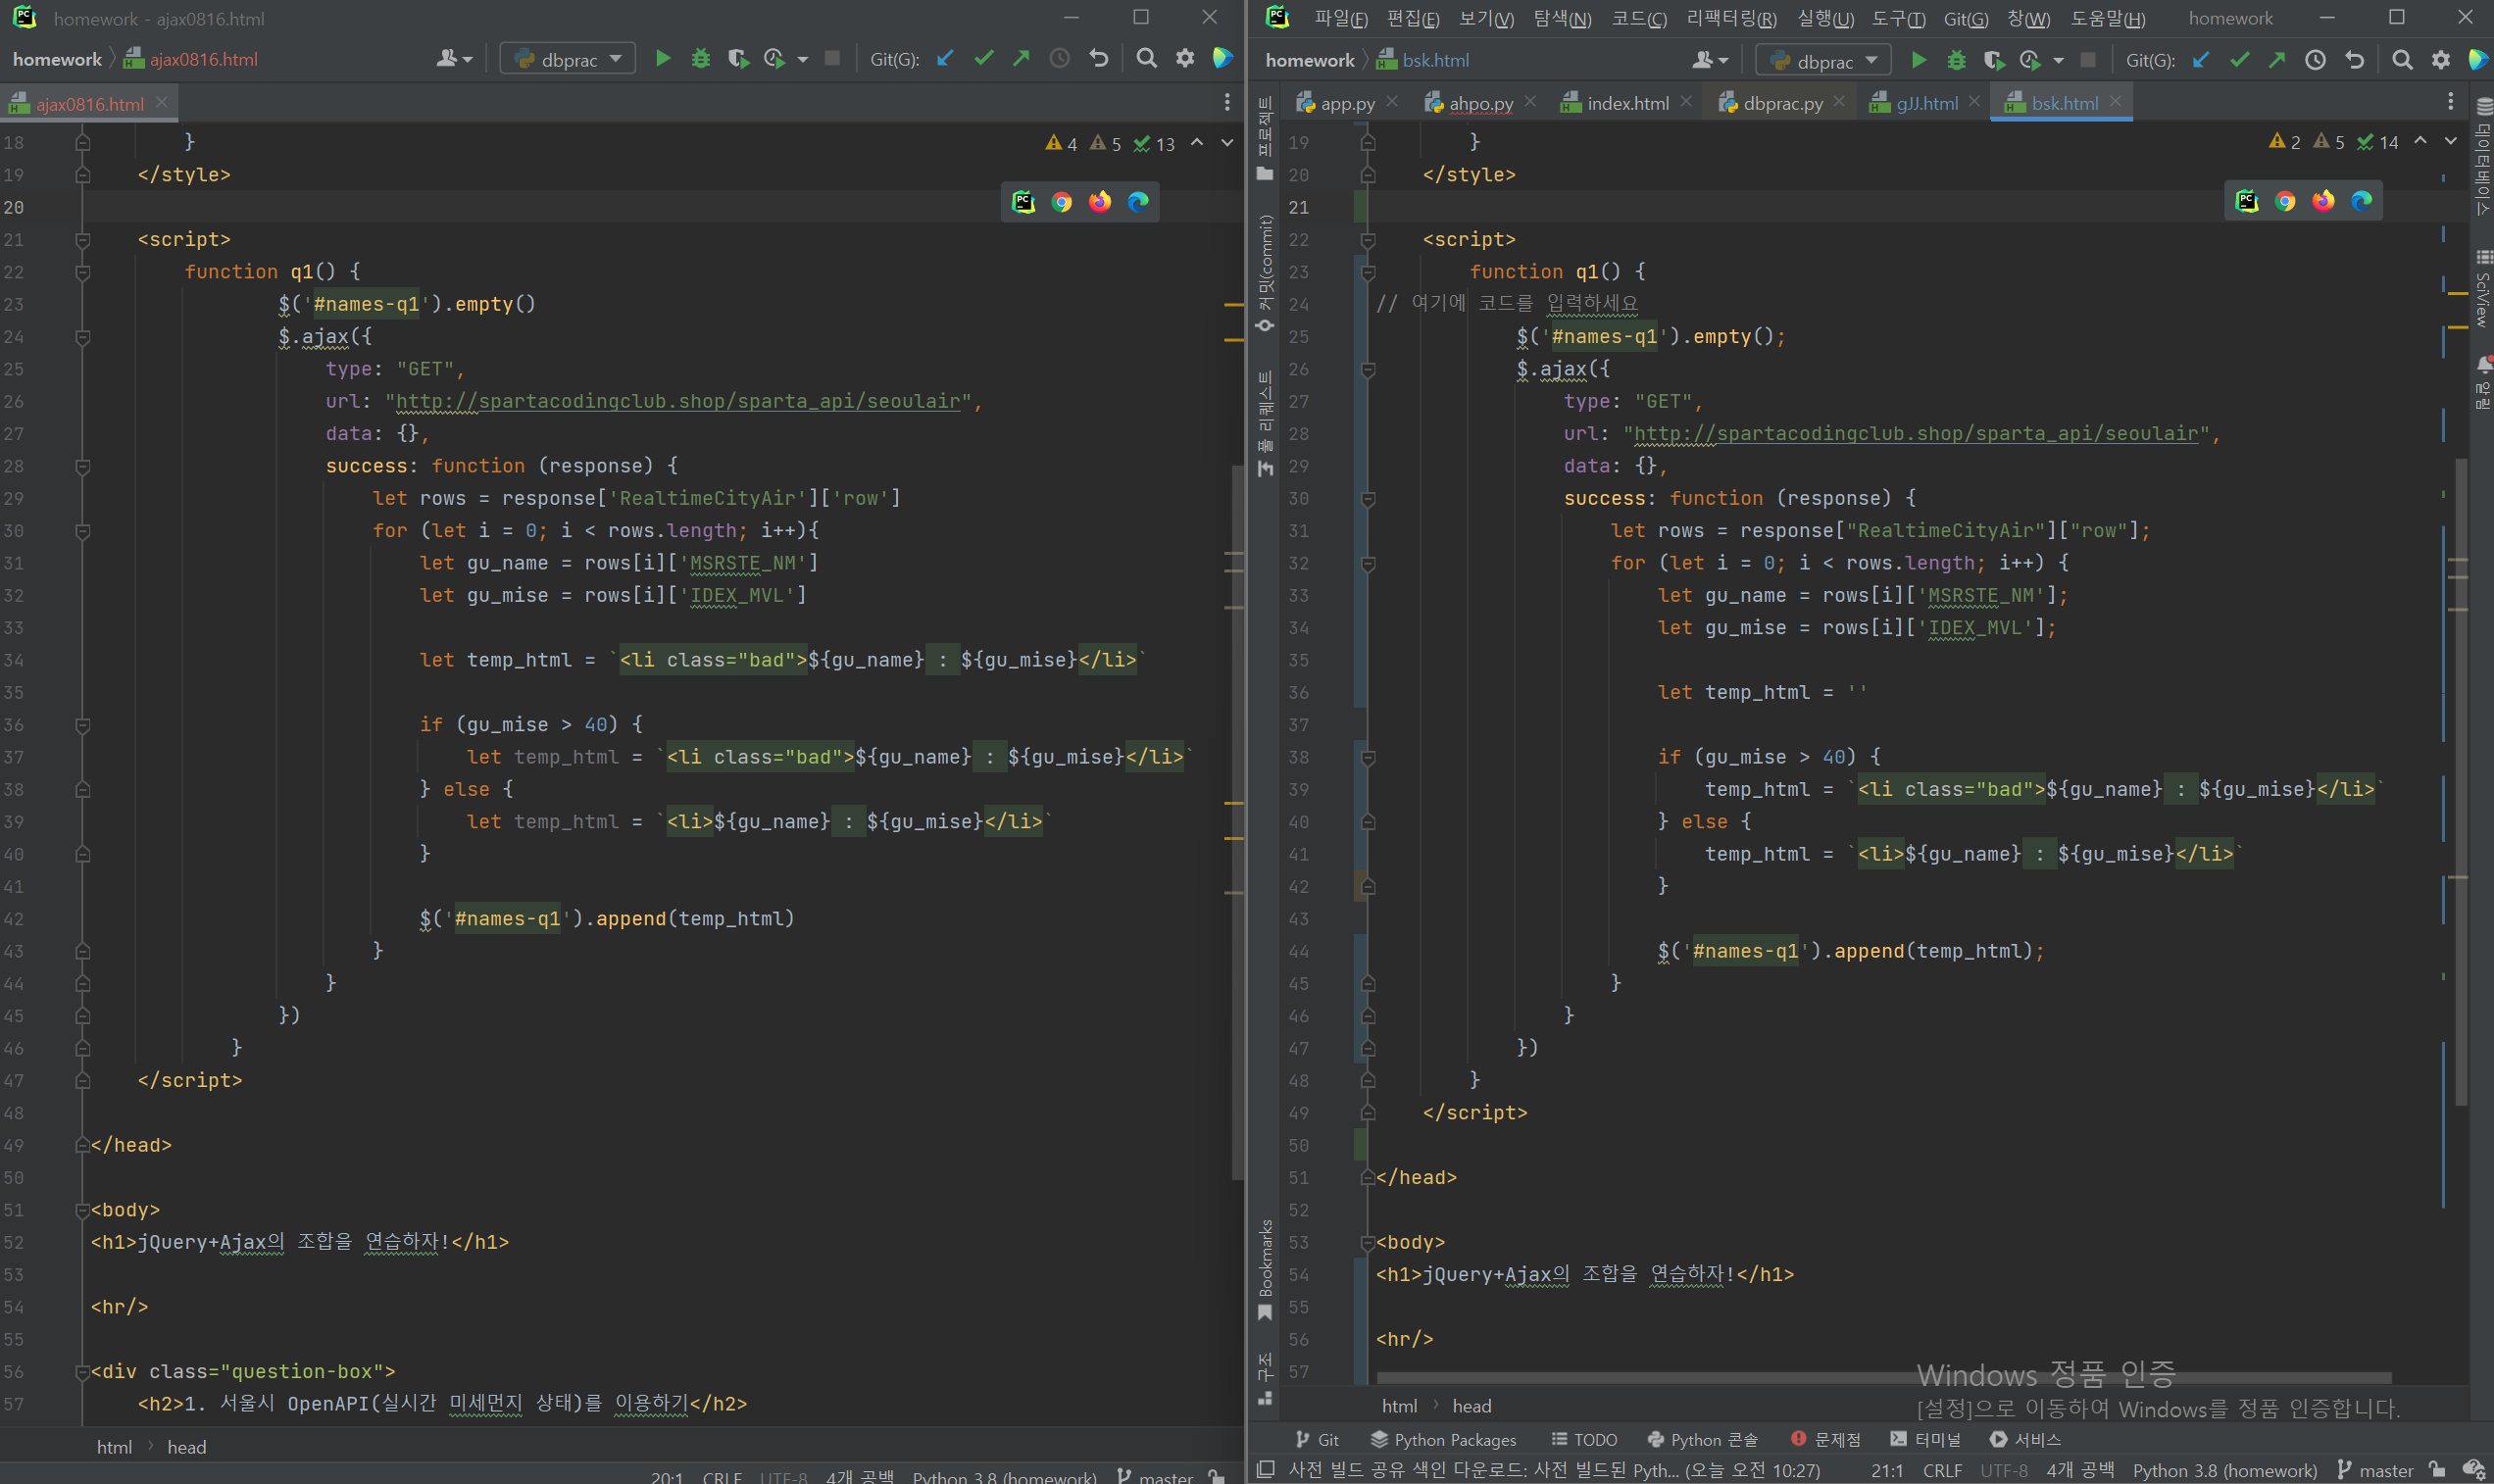Collapse function q1() fold in bsk.html
The height and width of the screenshot is (1484, 2494).
tap(1368, 272)
